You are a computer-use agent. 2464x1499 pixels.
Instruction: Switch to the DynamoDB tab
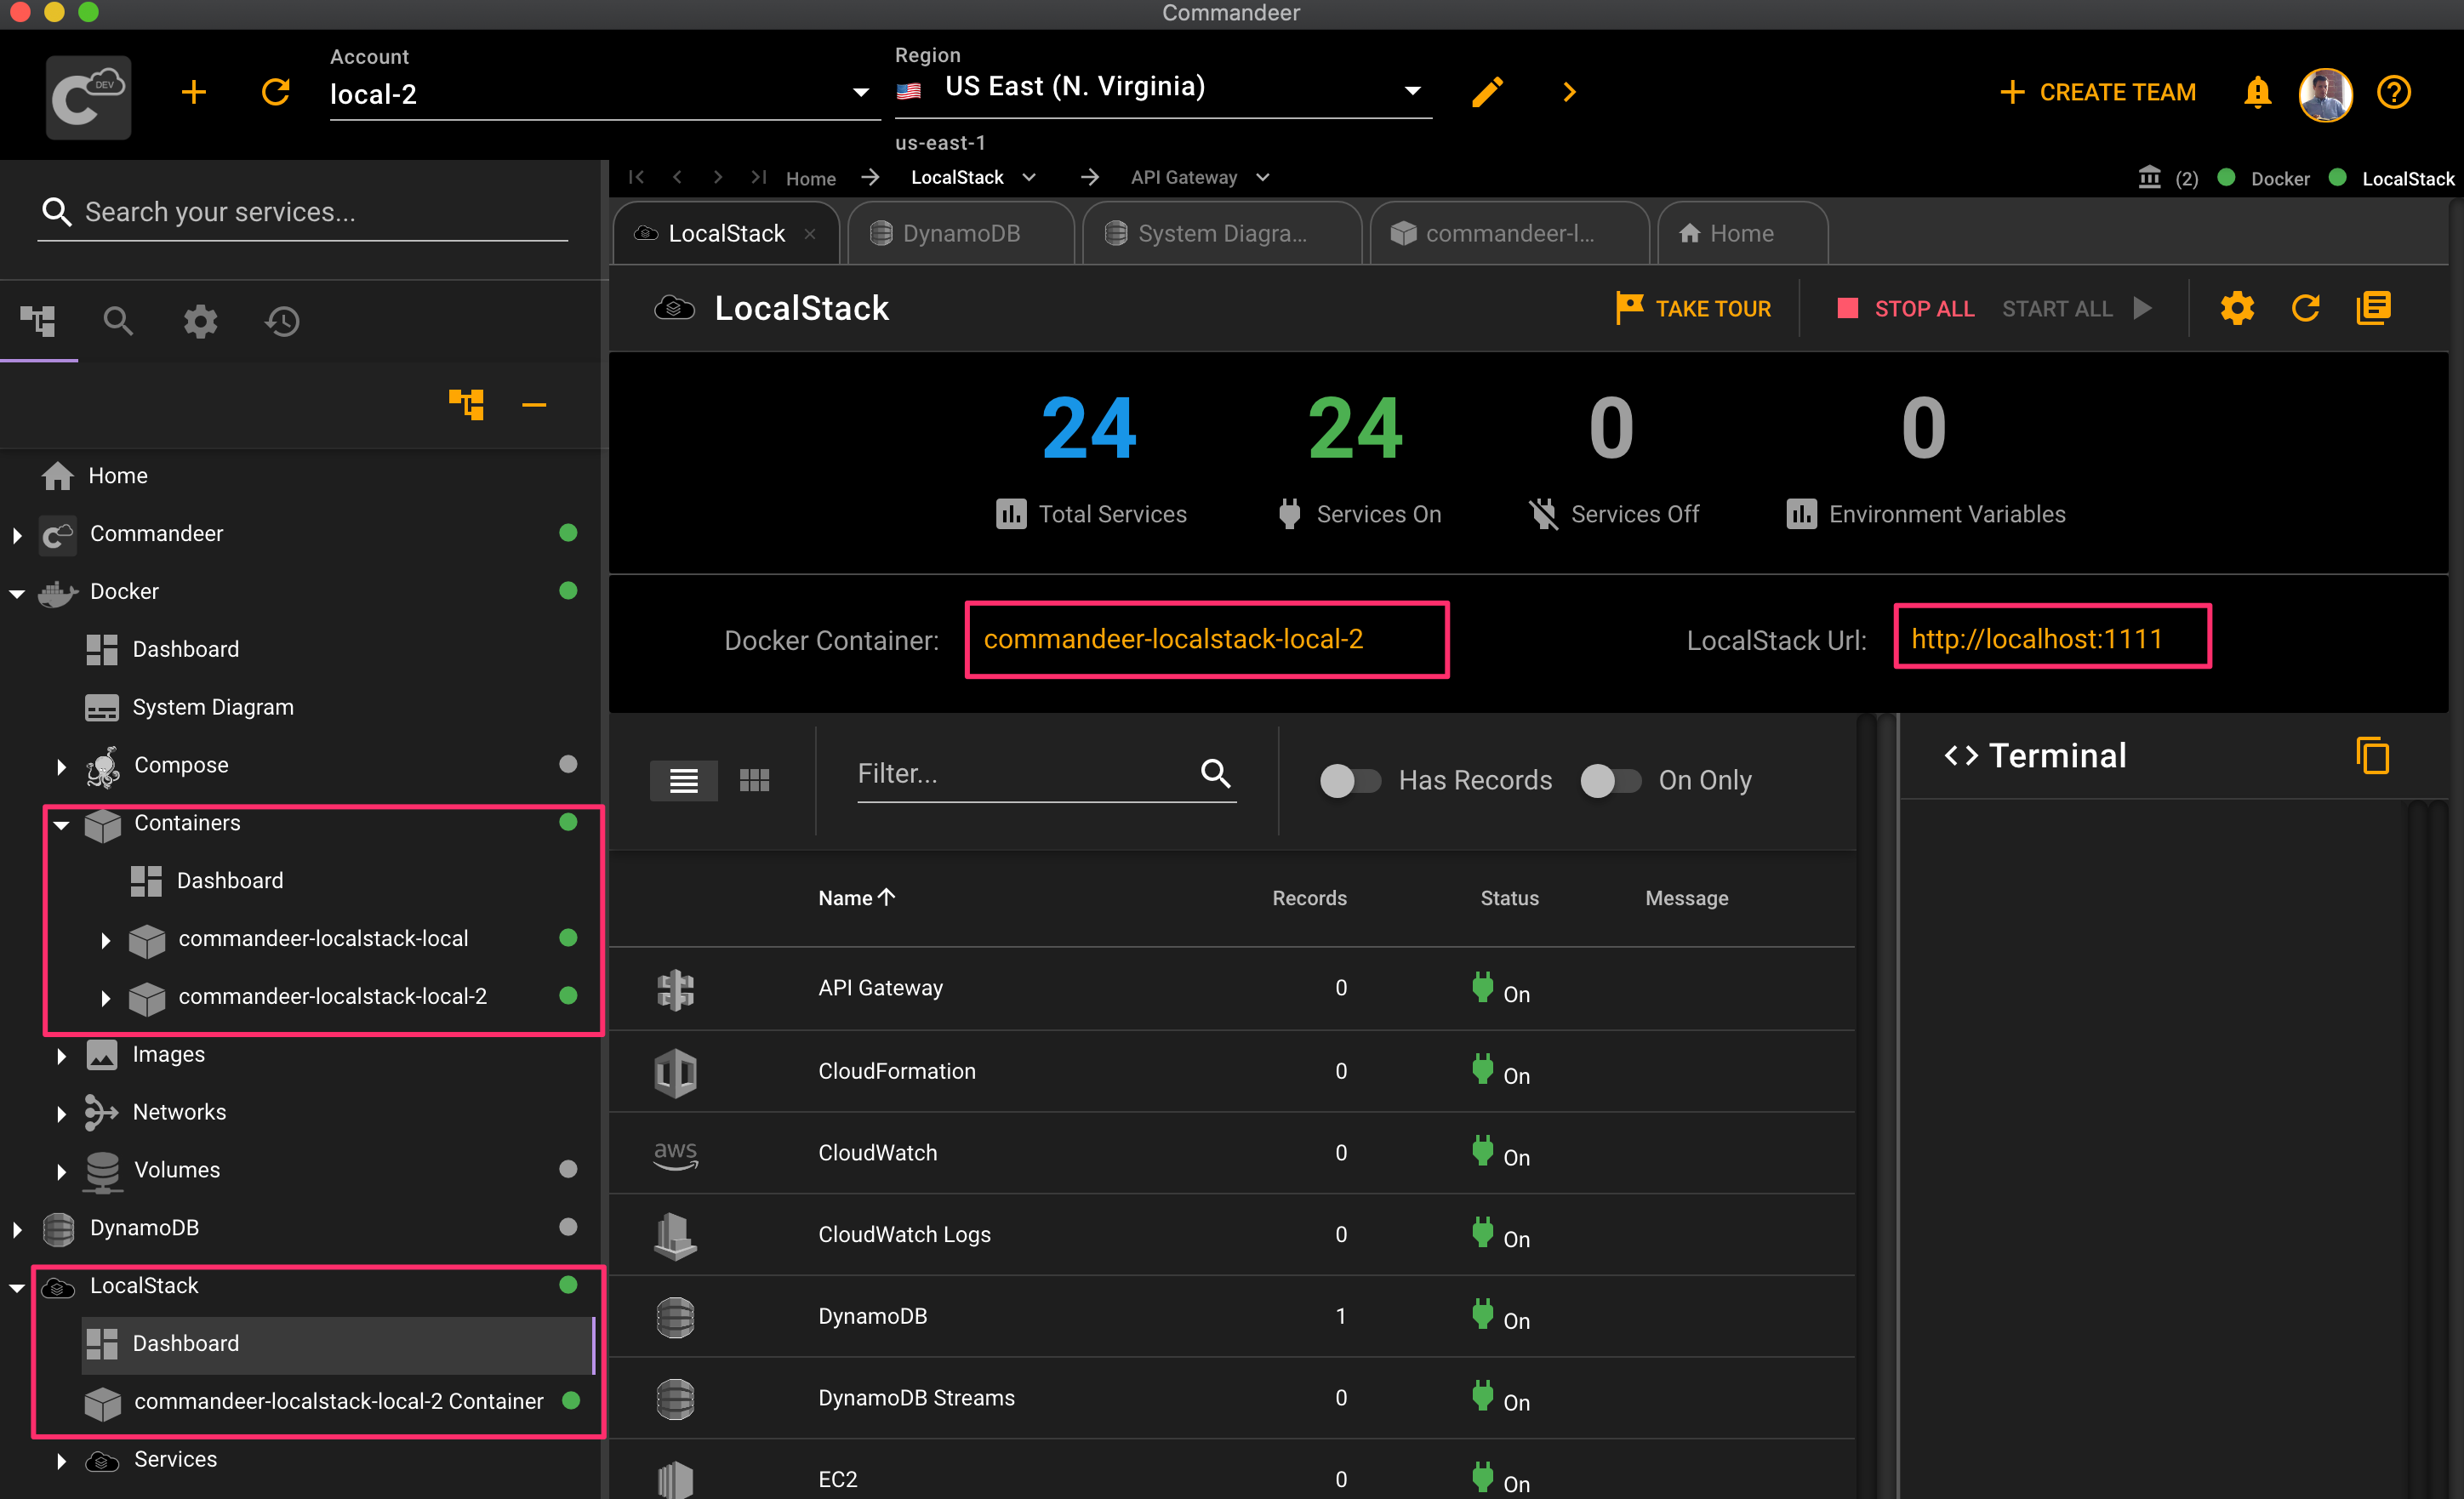coord(960,234)
